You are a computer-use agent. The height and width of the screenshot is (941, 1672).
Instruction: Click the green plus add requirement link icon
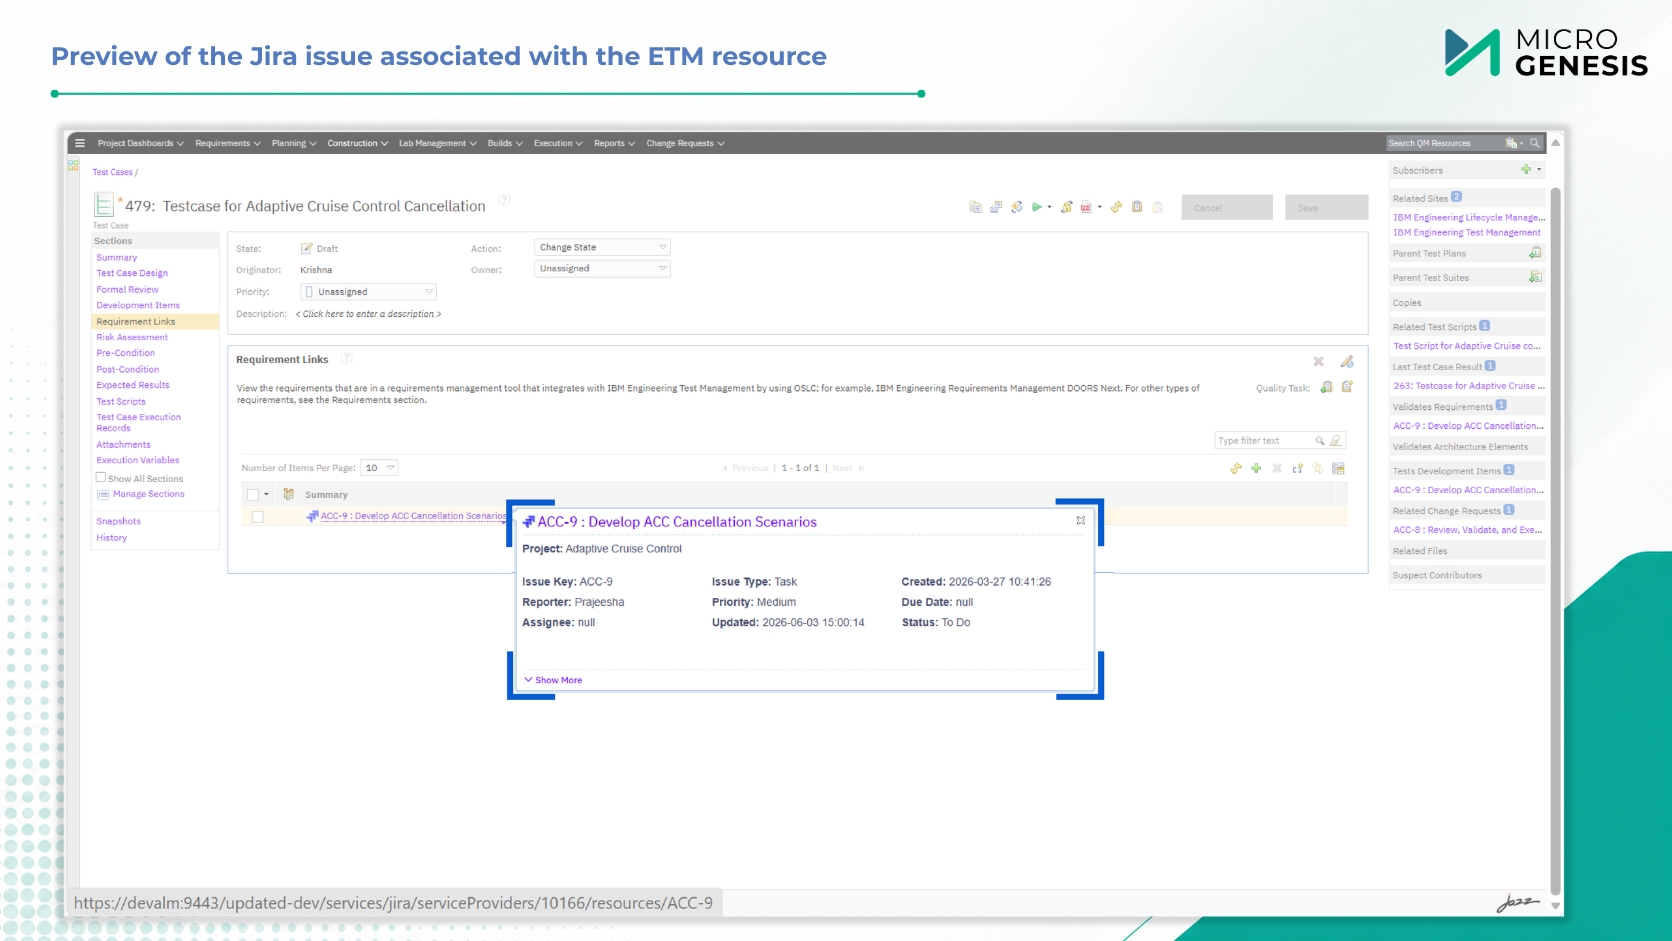(1256, 468)
